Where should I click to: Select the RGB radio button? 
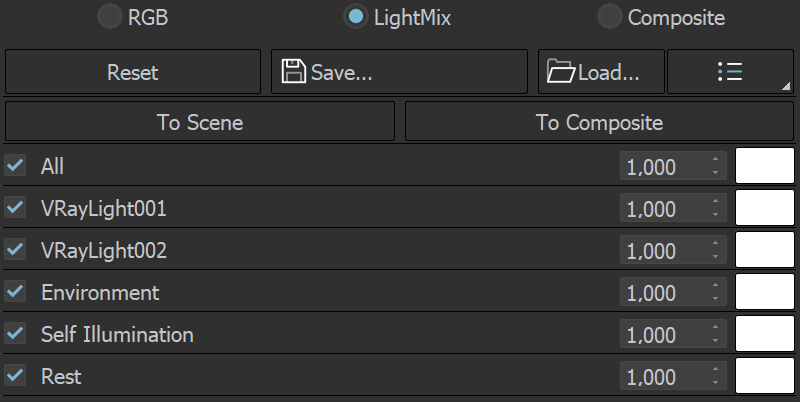109,17
